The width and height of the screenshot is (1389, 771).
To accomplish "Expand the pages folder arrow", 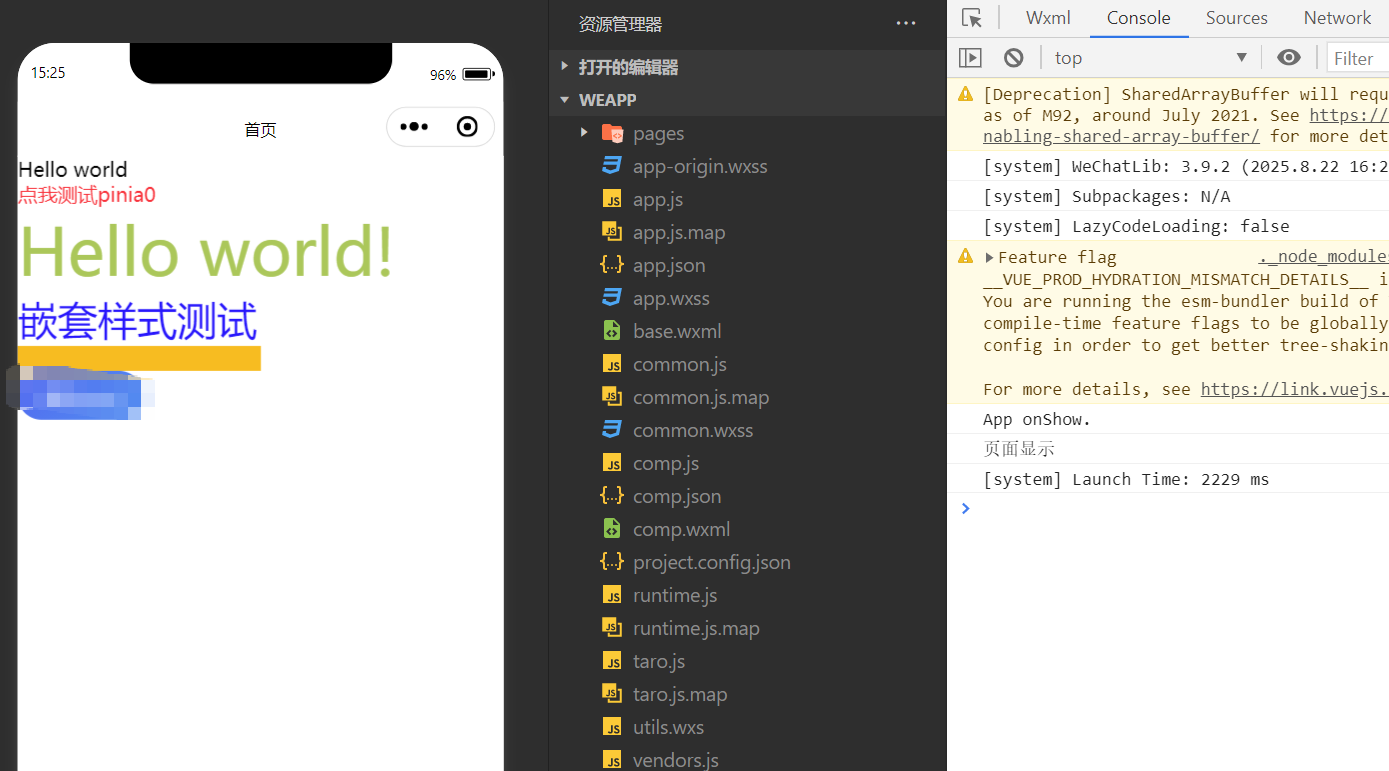I will [x=584, y=133].
